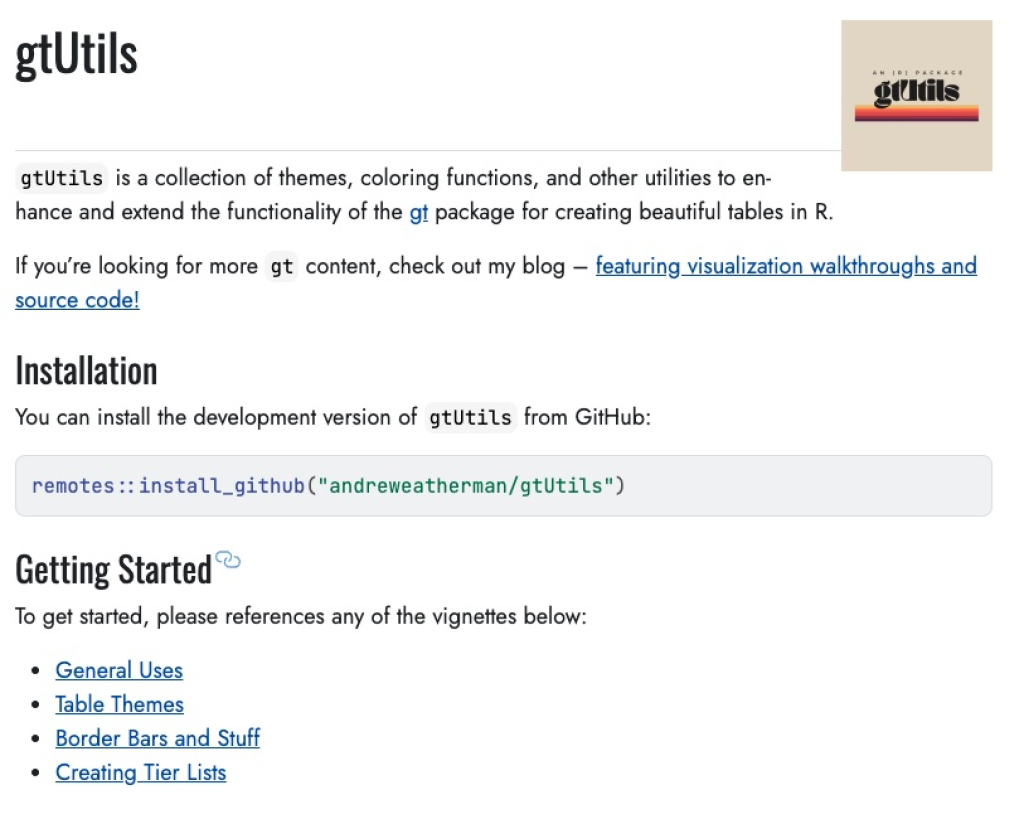Open the Border Bars and Stuff vignette
The width and height of the screenshot is (1024, 813).
point(157,738)
